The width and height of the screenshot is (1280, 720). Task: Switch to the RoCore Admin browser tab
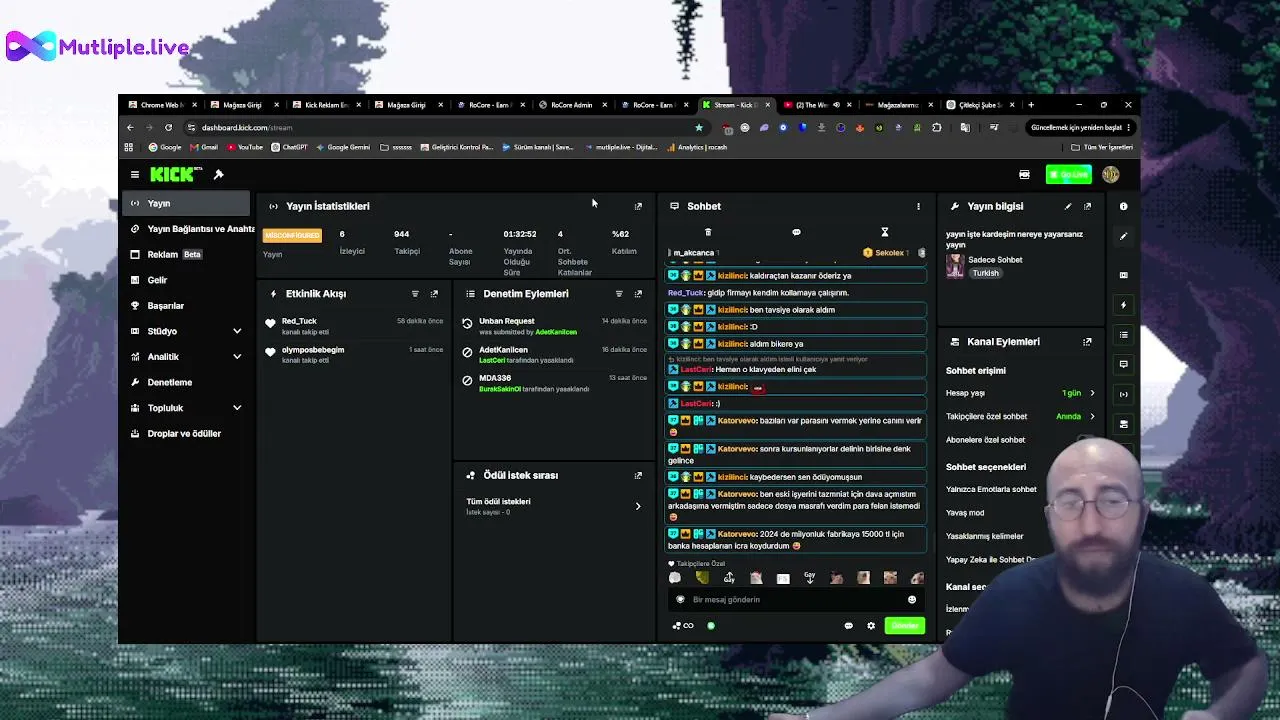(x=571, y=105)
